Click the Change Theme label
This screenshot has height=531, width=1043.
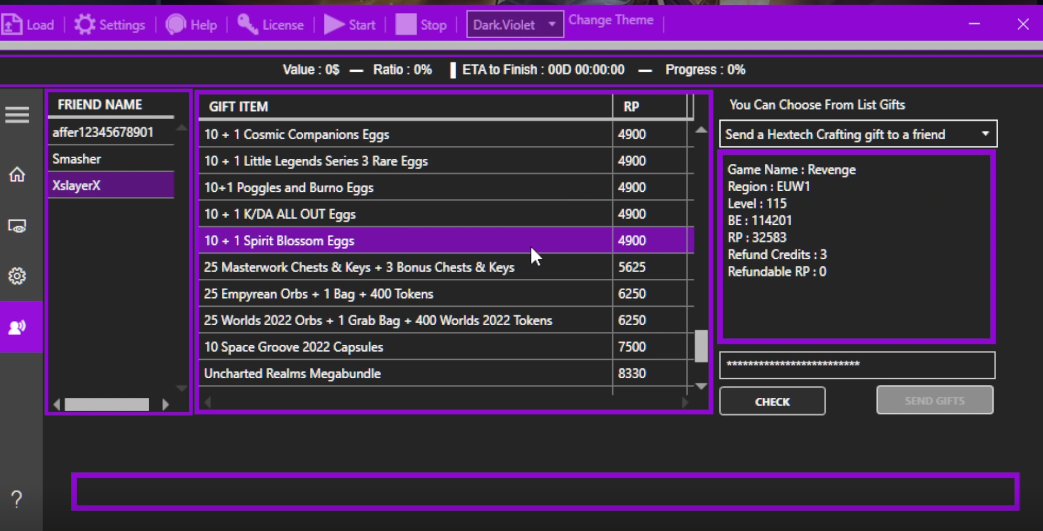[611, 20]
